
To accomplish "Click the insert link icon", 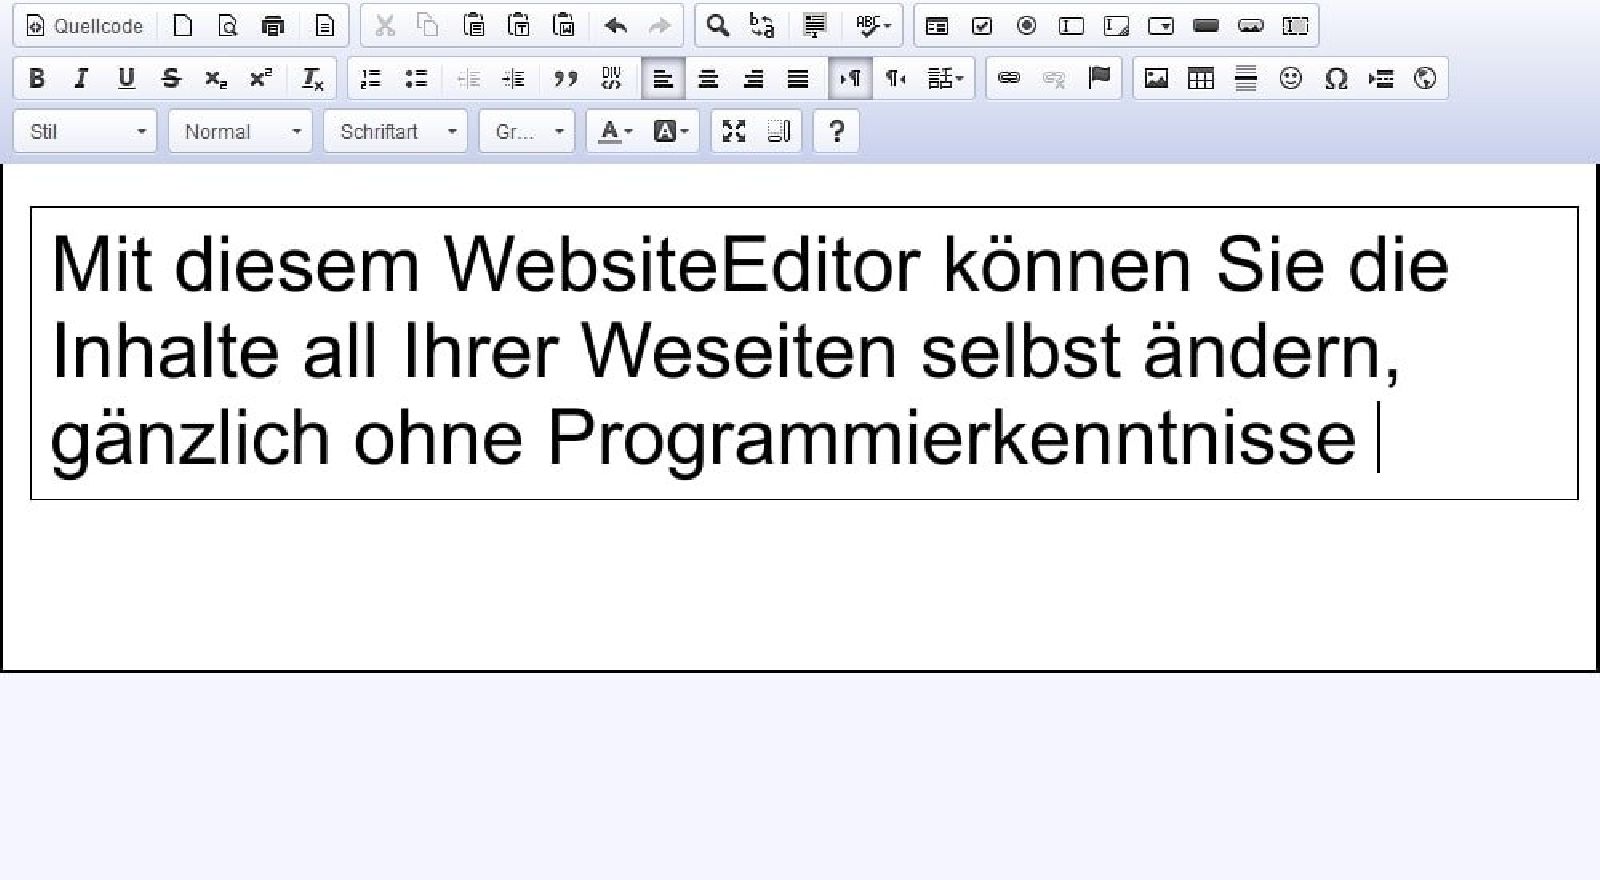I will [1009, 78].
